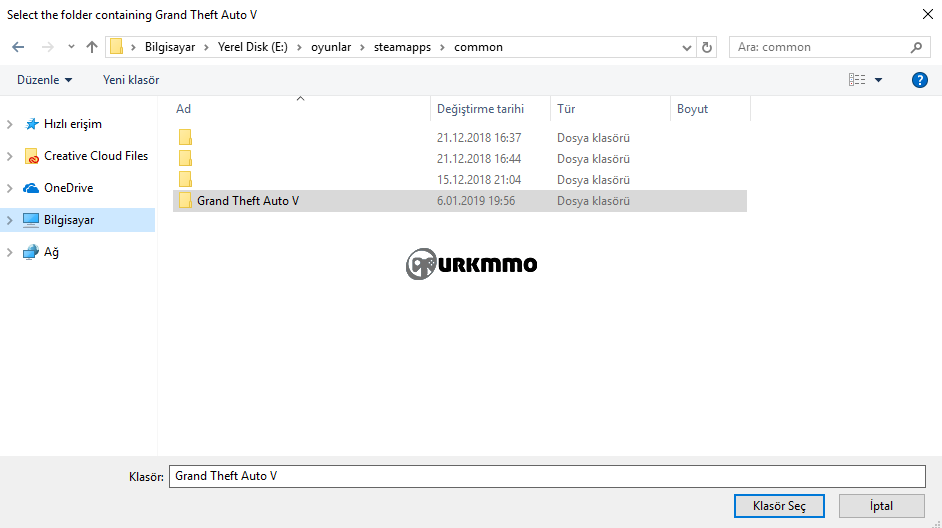
Task: Create a folder with Yeni klasör
Action: pos(131,80)
